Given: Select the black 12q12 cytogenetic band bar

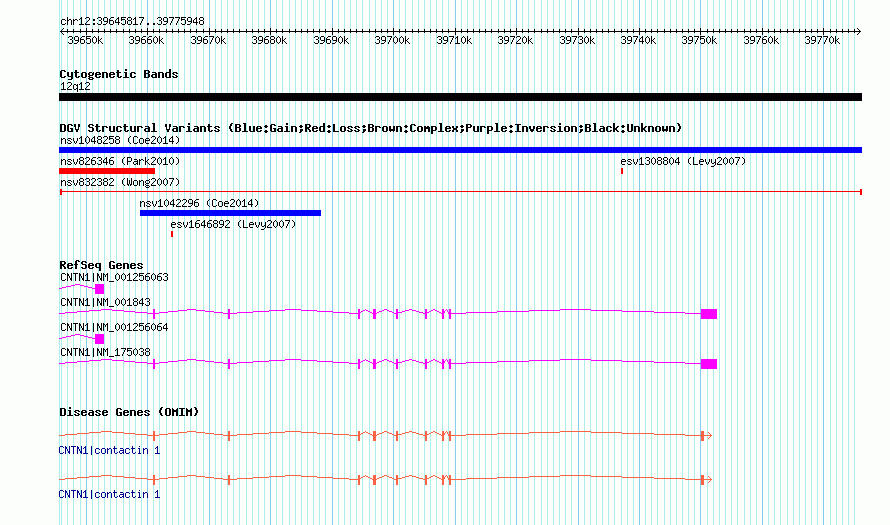Looking at the screenshot, I should pyautogui.click(x=460, y=97).
